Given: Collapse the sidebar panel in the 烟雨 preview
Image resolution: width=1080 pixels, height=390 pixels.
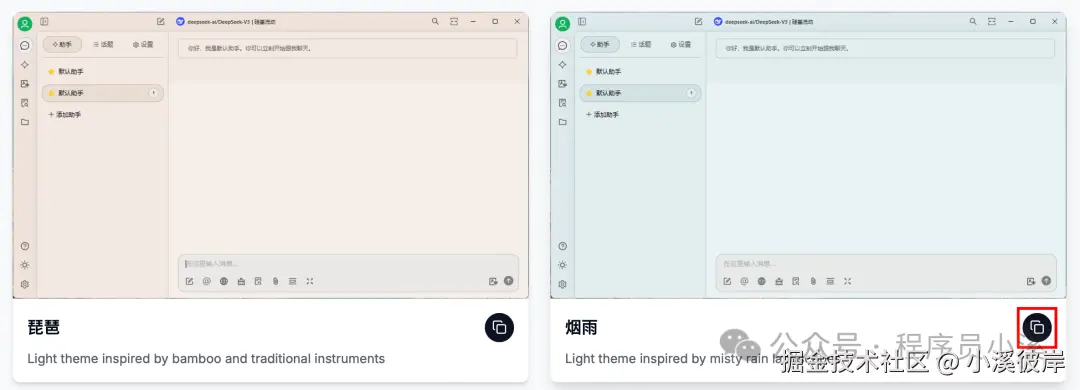Looking at the screenshot, I should (582, 22).
